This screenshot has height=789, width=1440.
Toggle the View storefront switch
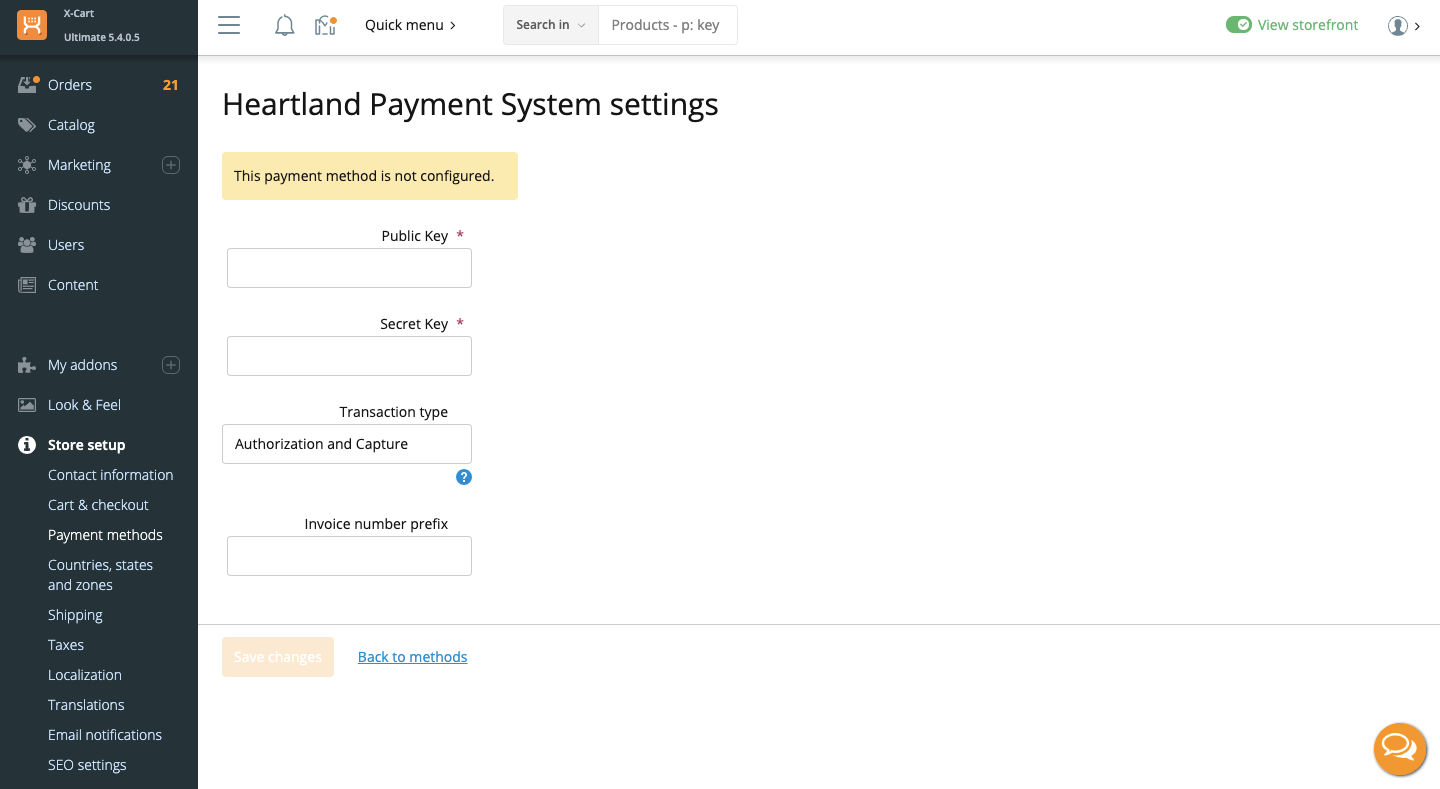click(x=1239, y=25)
